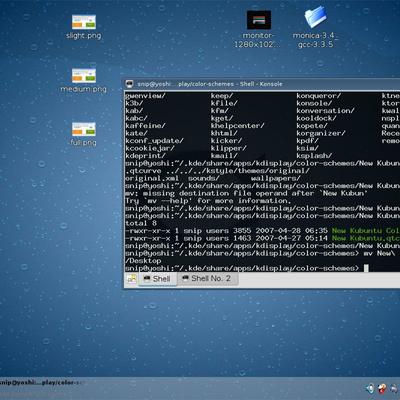Screen dimensions: 400x400
Task: Click the konversation/ entry
Action: click(x=325, y=111)
